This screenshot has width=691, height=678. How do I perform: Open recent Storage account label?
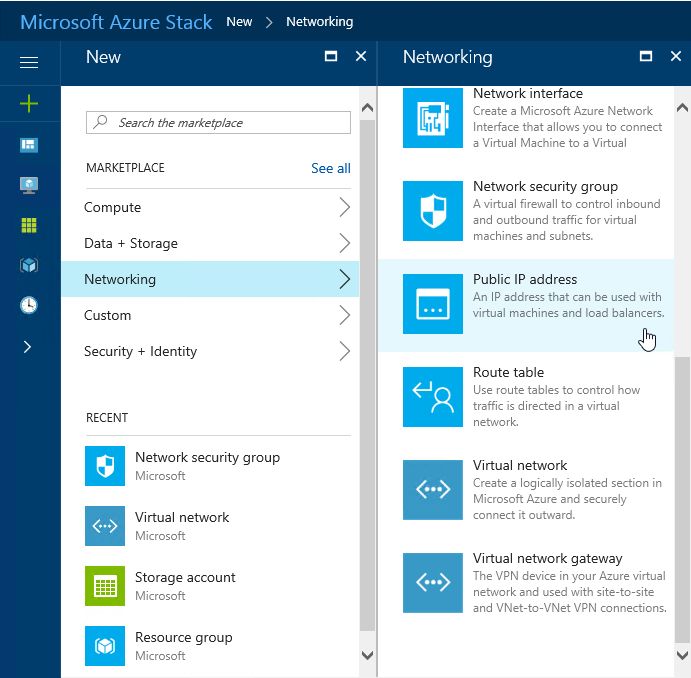(185, 577)
